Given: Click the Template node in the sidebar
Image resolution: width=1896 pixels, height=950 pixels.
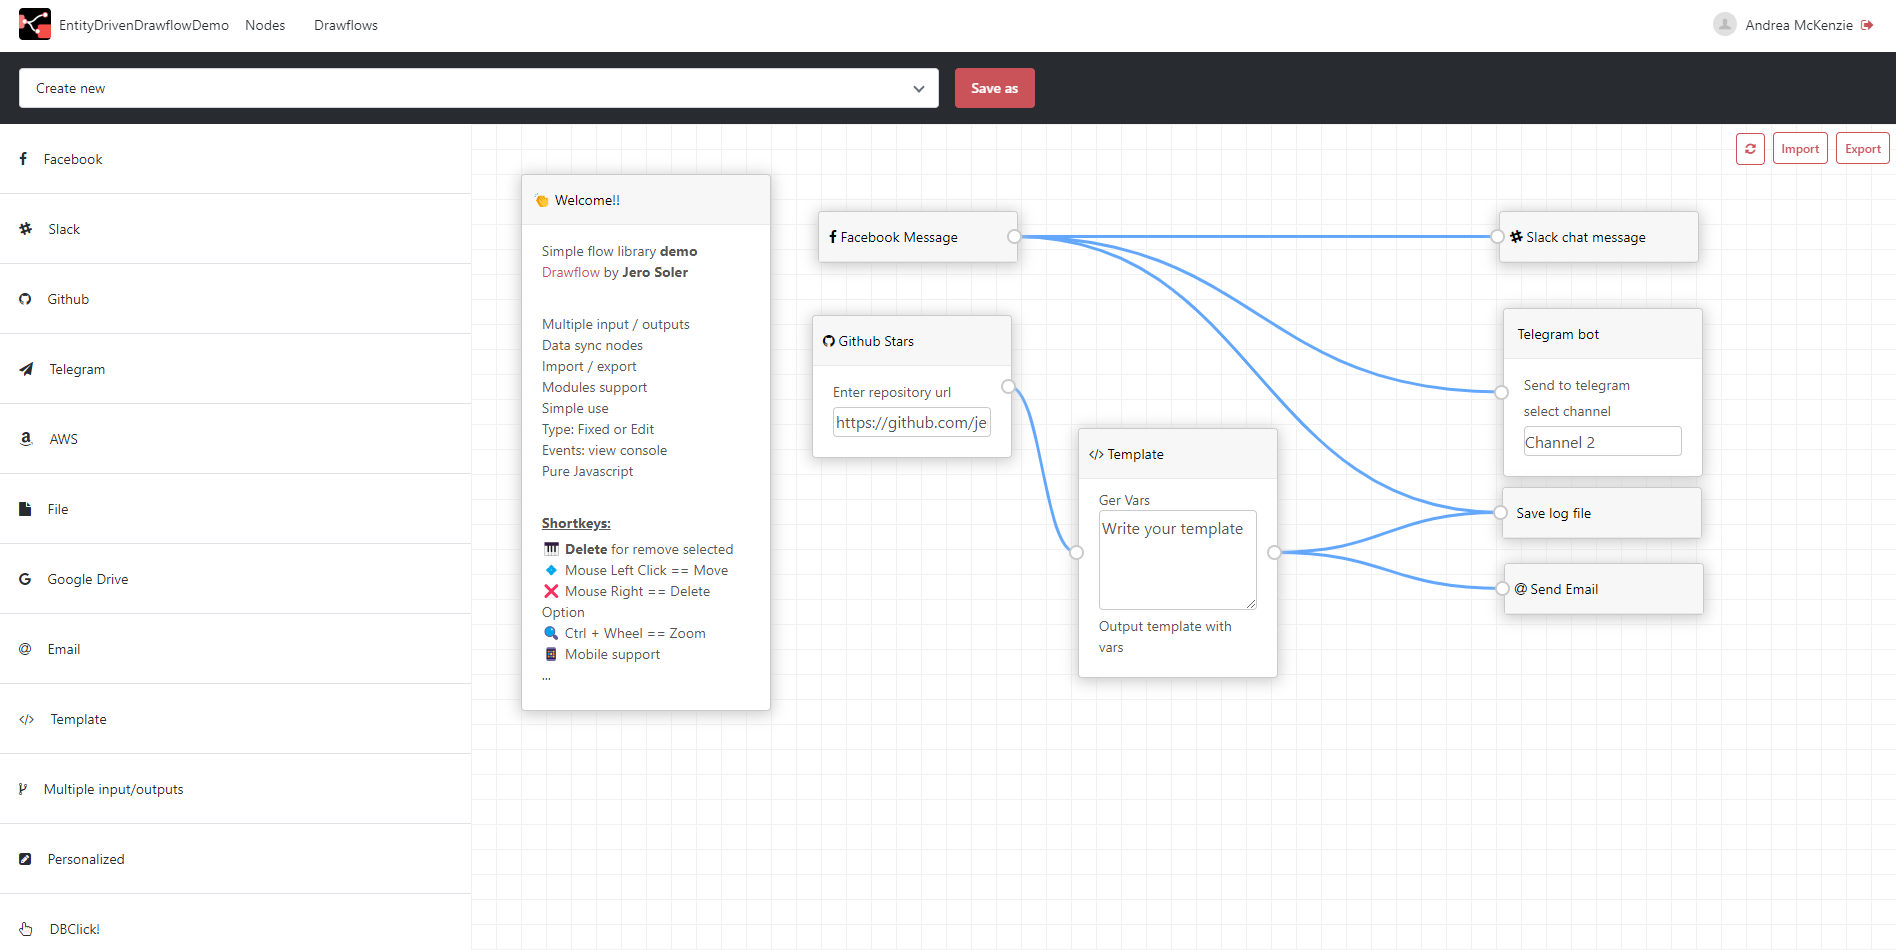Looking at the screenshot, I should coord(79,718).
